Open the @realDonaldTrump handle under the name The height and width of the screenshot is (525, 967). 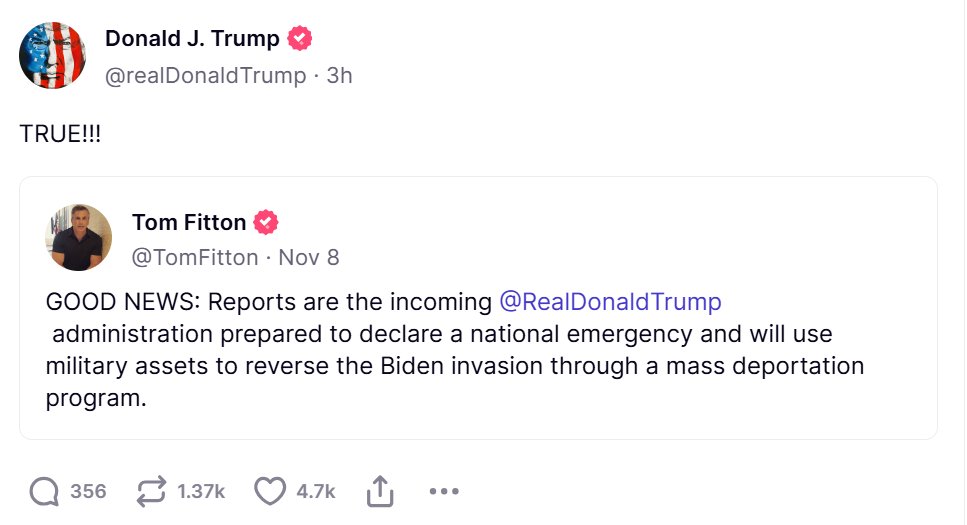pyautogui.click(x=205, y=75)
